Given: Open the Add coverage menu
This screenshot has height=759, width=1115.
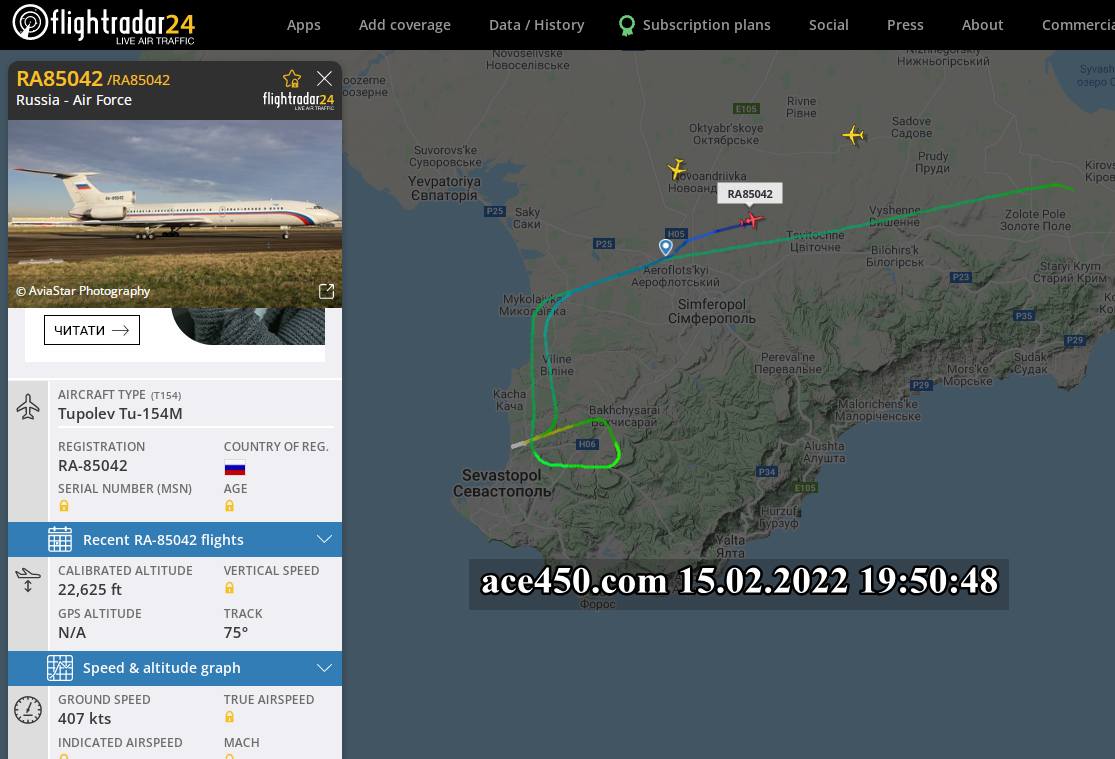Looking at the screenshot, I should coord(404,25).
